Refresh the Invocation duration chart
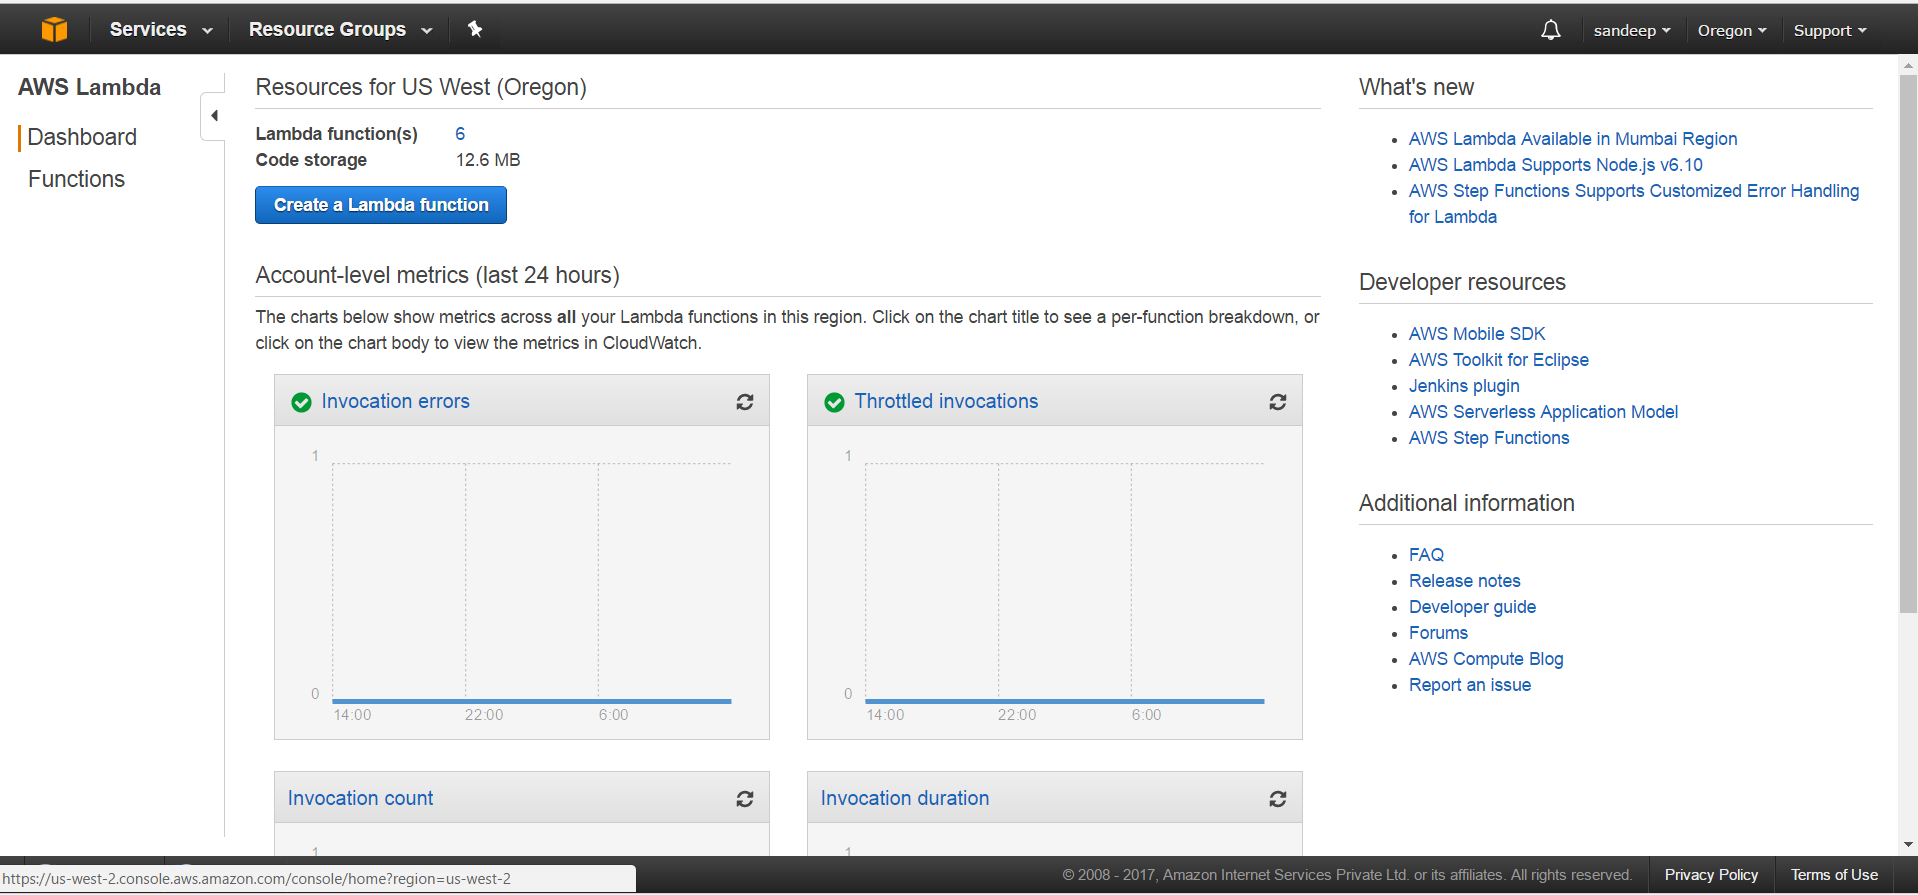 tap(1278, 799)
